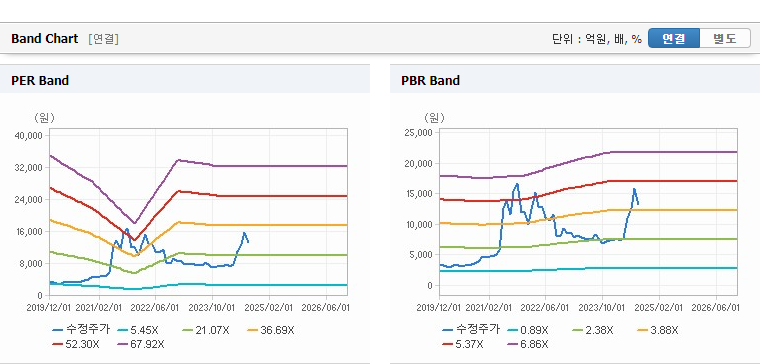
Task: Click 2019/12/01 date on PER Band axis
Action: pyautogui.click(x=49, y=308)
